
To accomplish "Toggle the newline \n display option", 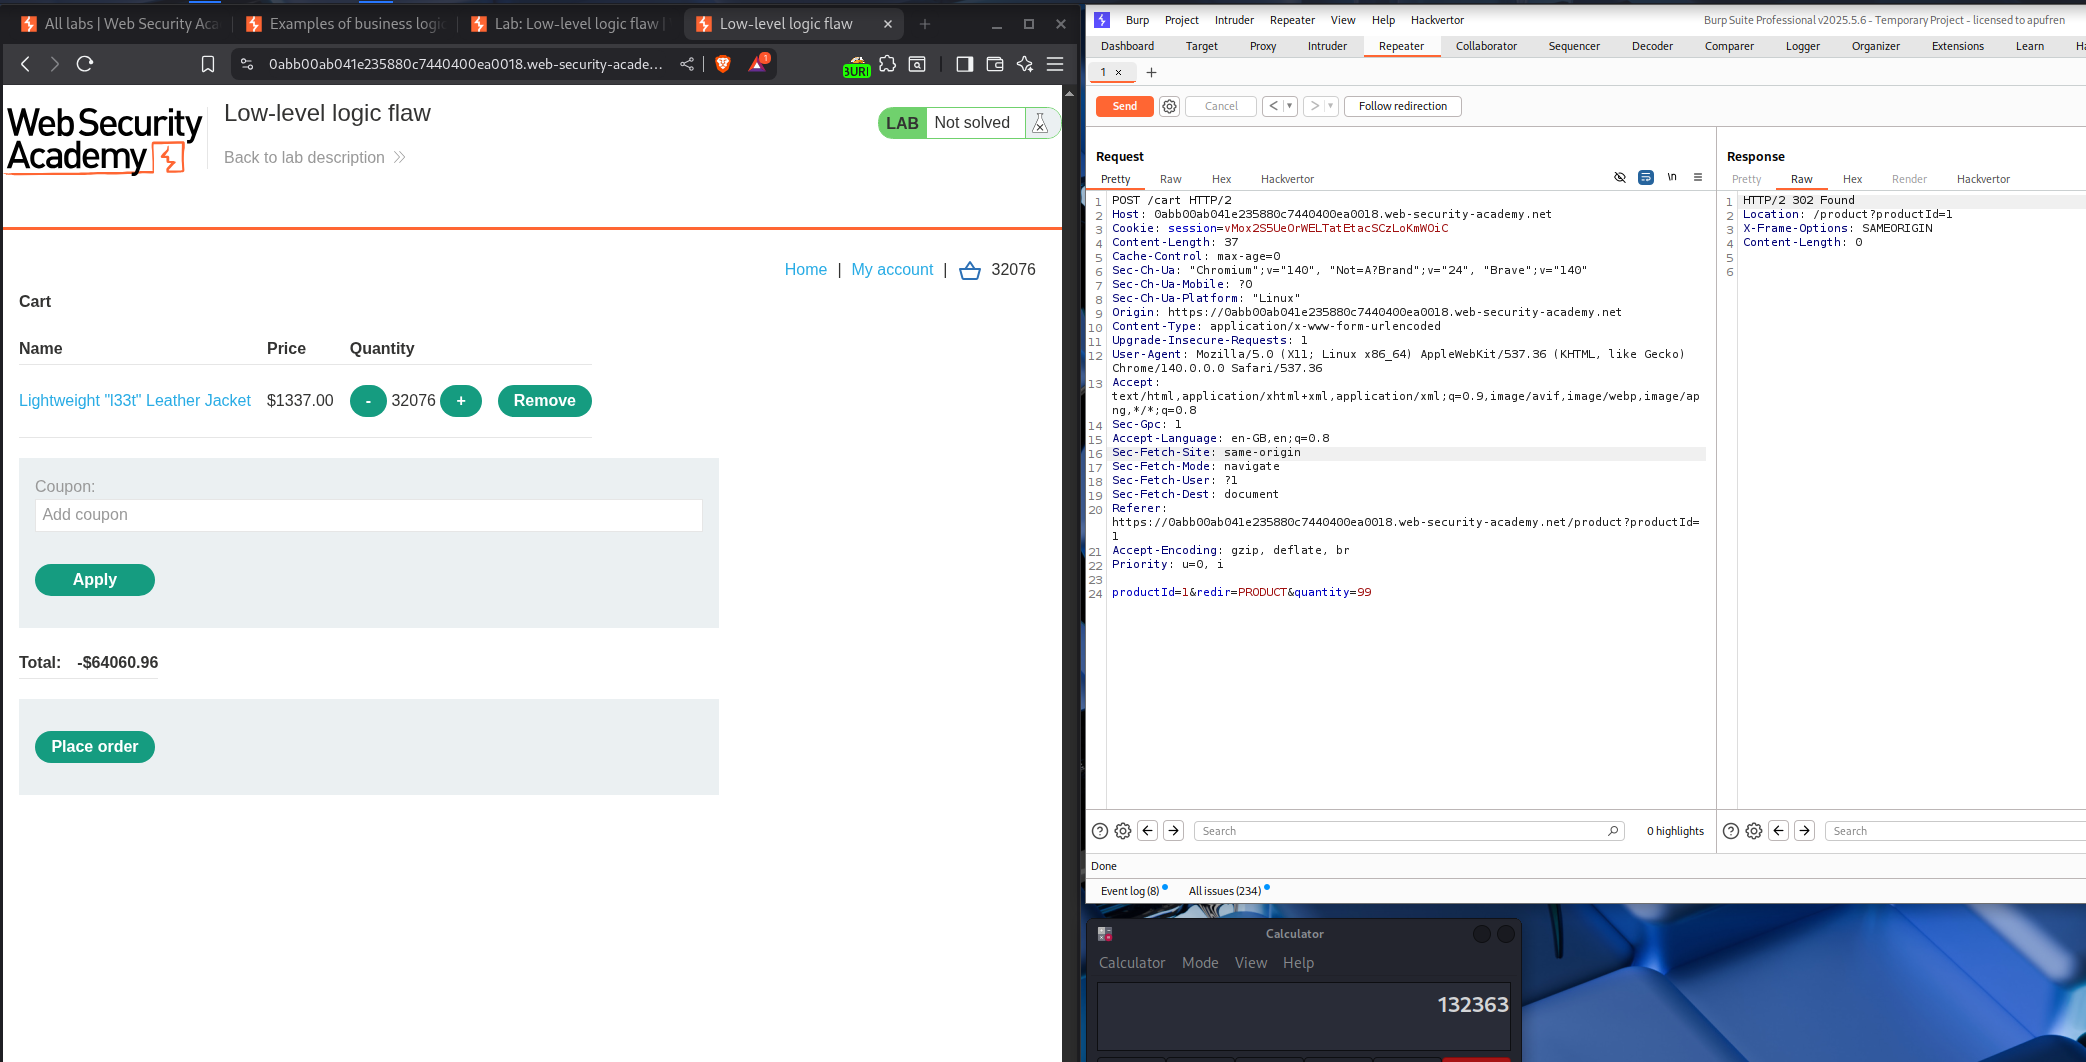I will click(1672, 178).
